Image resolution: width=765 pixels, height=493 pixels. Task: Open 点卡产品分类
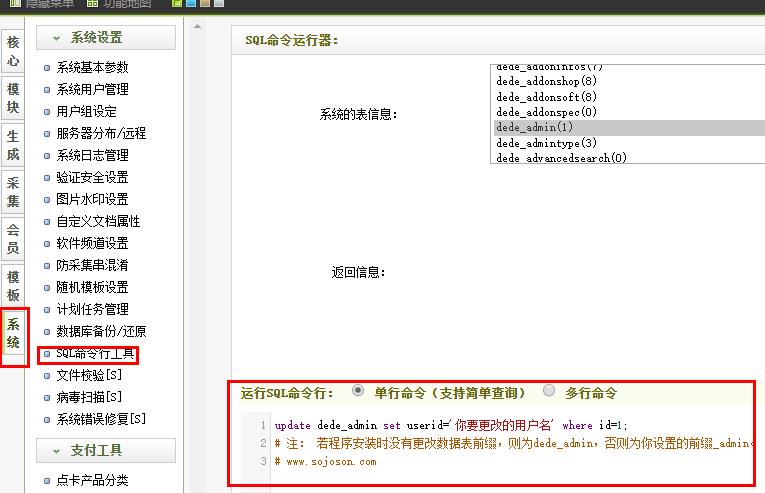[x=92, y=480]
